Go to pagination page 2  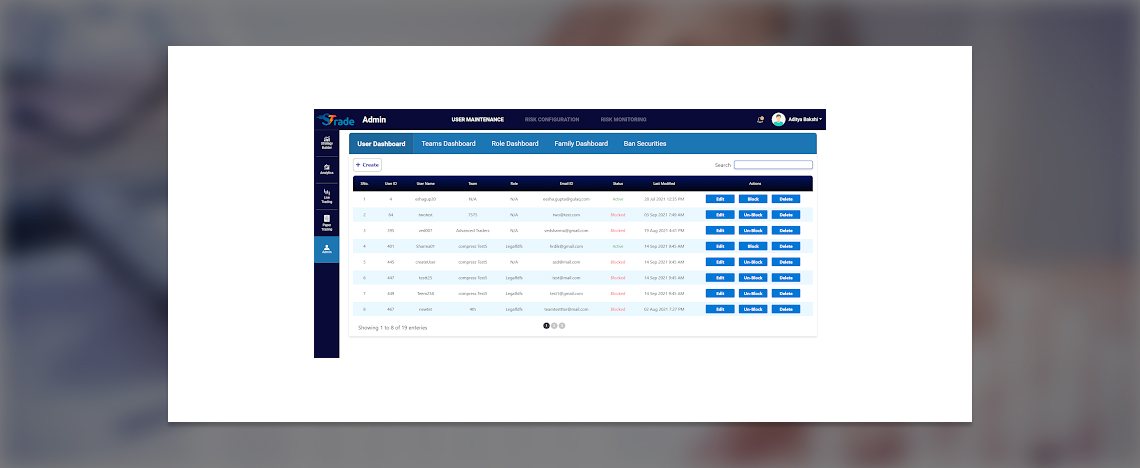(554, 326)
